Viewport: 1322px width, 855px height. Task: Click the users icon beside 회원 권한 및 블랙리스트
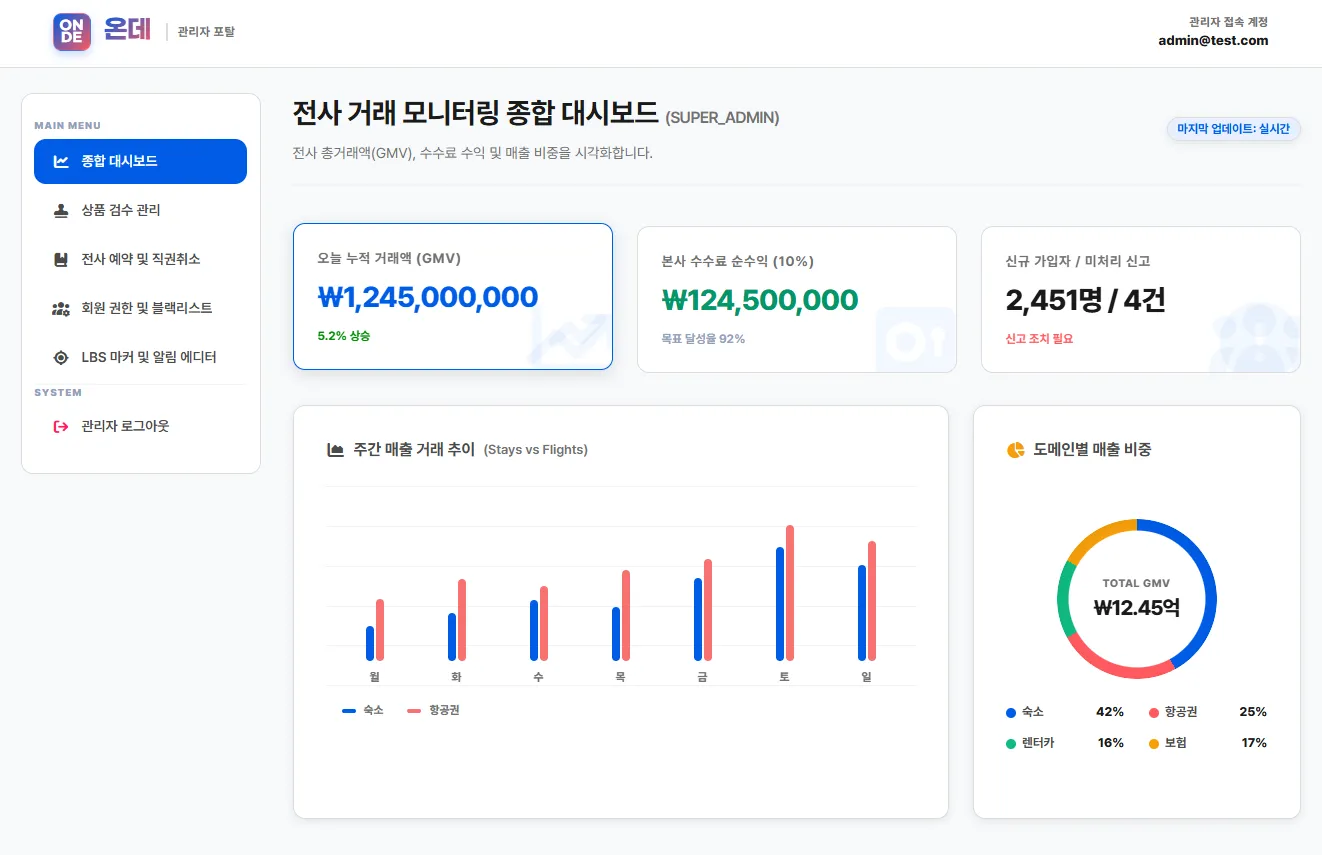[61, 308]
